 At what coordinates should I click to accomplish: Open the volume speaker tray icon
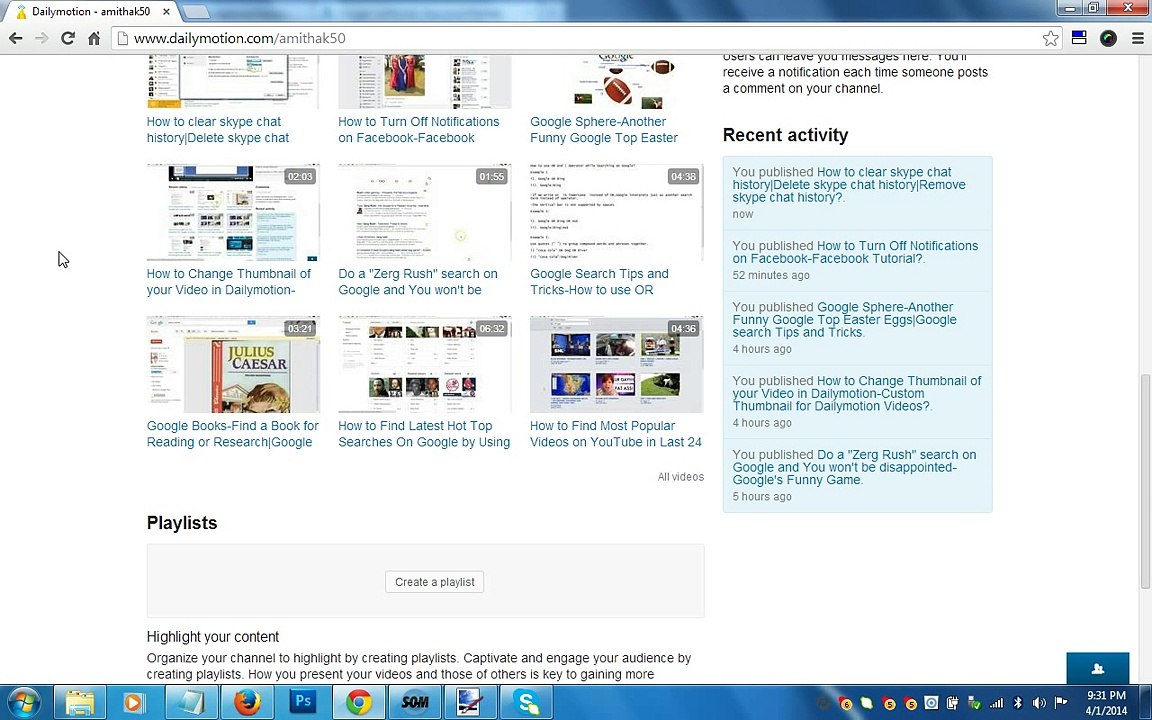[1039, 703]
